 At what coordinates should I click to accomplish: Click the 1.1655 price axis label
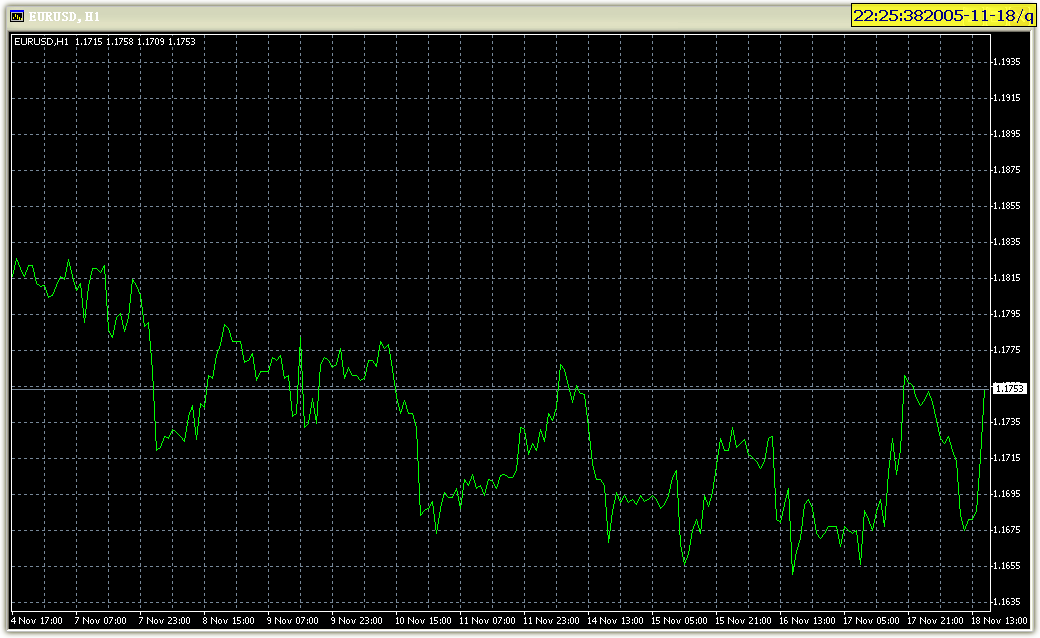pos(1007,566)
